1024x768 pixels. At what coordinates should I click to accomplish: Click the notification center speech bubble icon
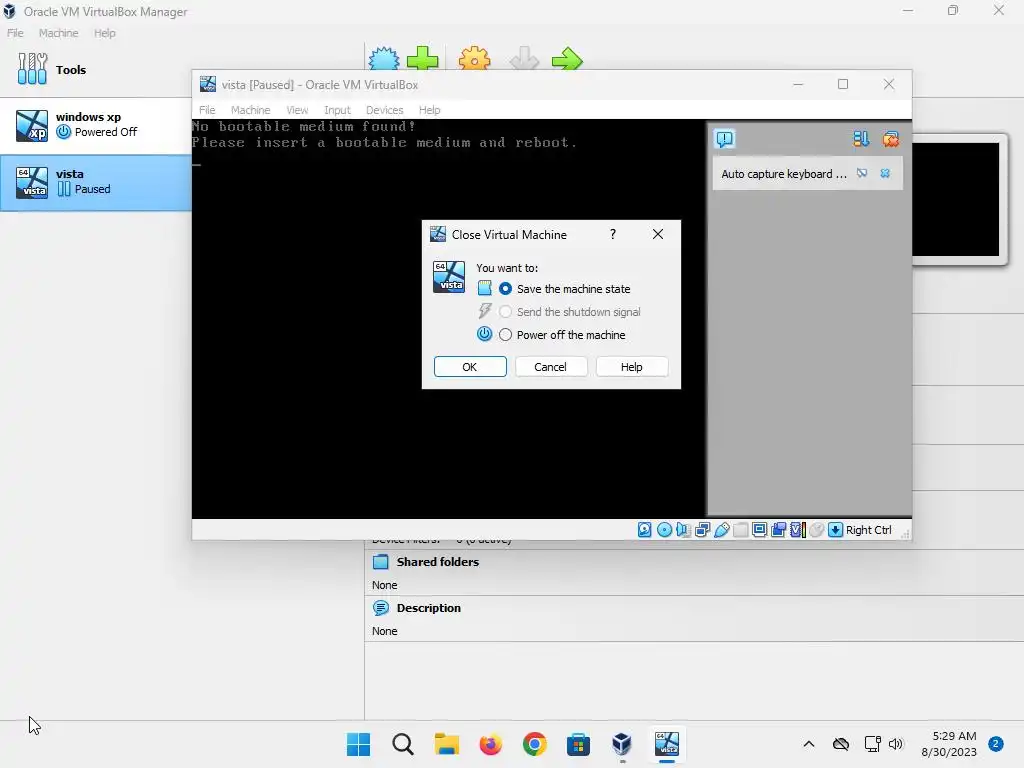pos(724,139)
